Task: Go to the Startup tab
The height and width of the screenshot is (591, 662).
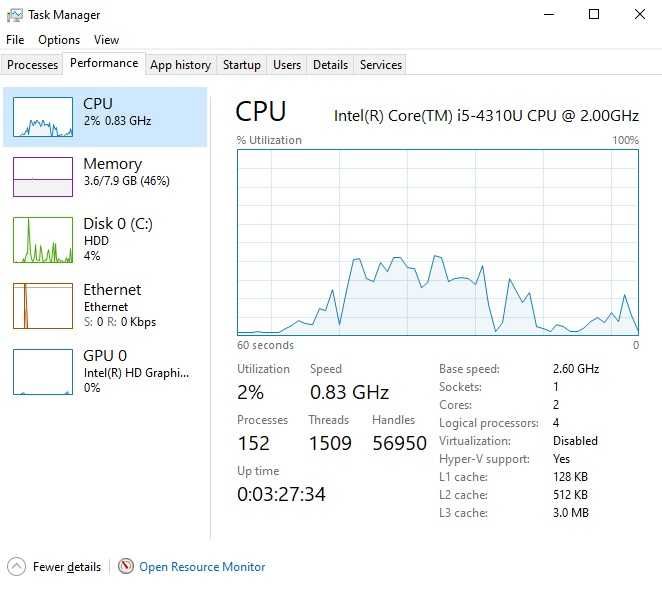Action: [241, 65]
